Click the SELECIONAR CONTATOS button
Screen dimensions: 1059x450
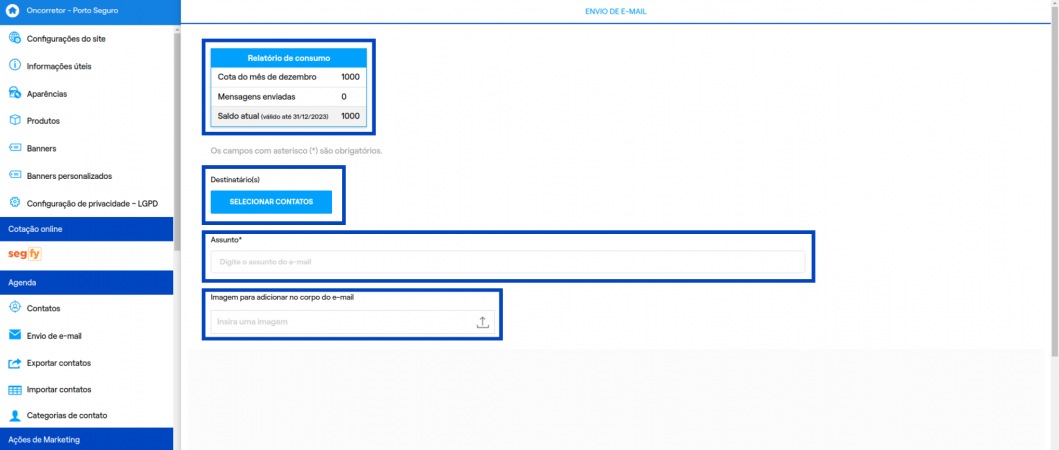point(271,202)
